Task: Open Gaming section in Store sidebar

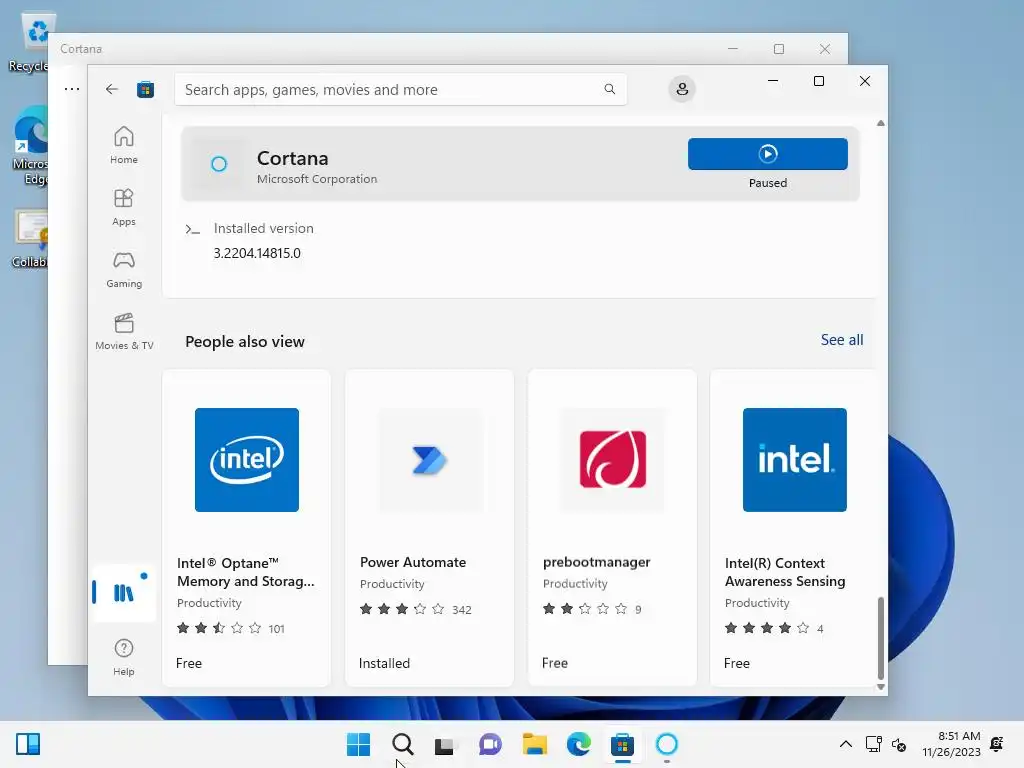Action: (x=123, y=269)
